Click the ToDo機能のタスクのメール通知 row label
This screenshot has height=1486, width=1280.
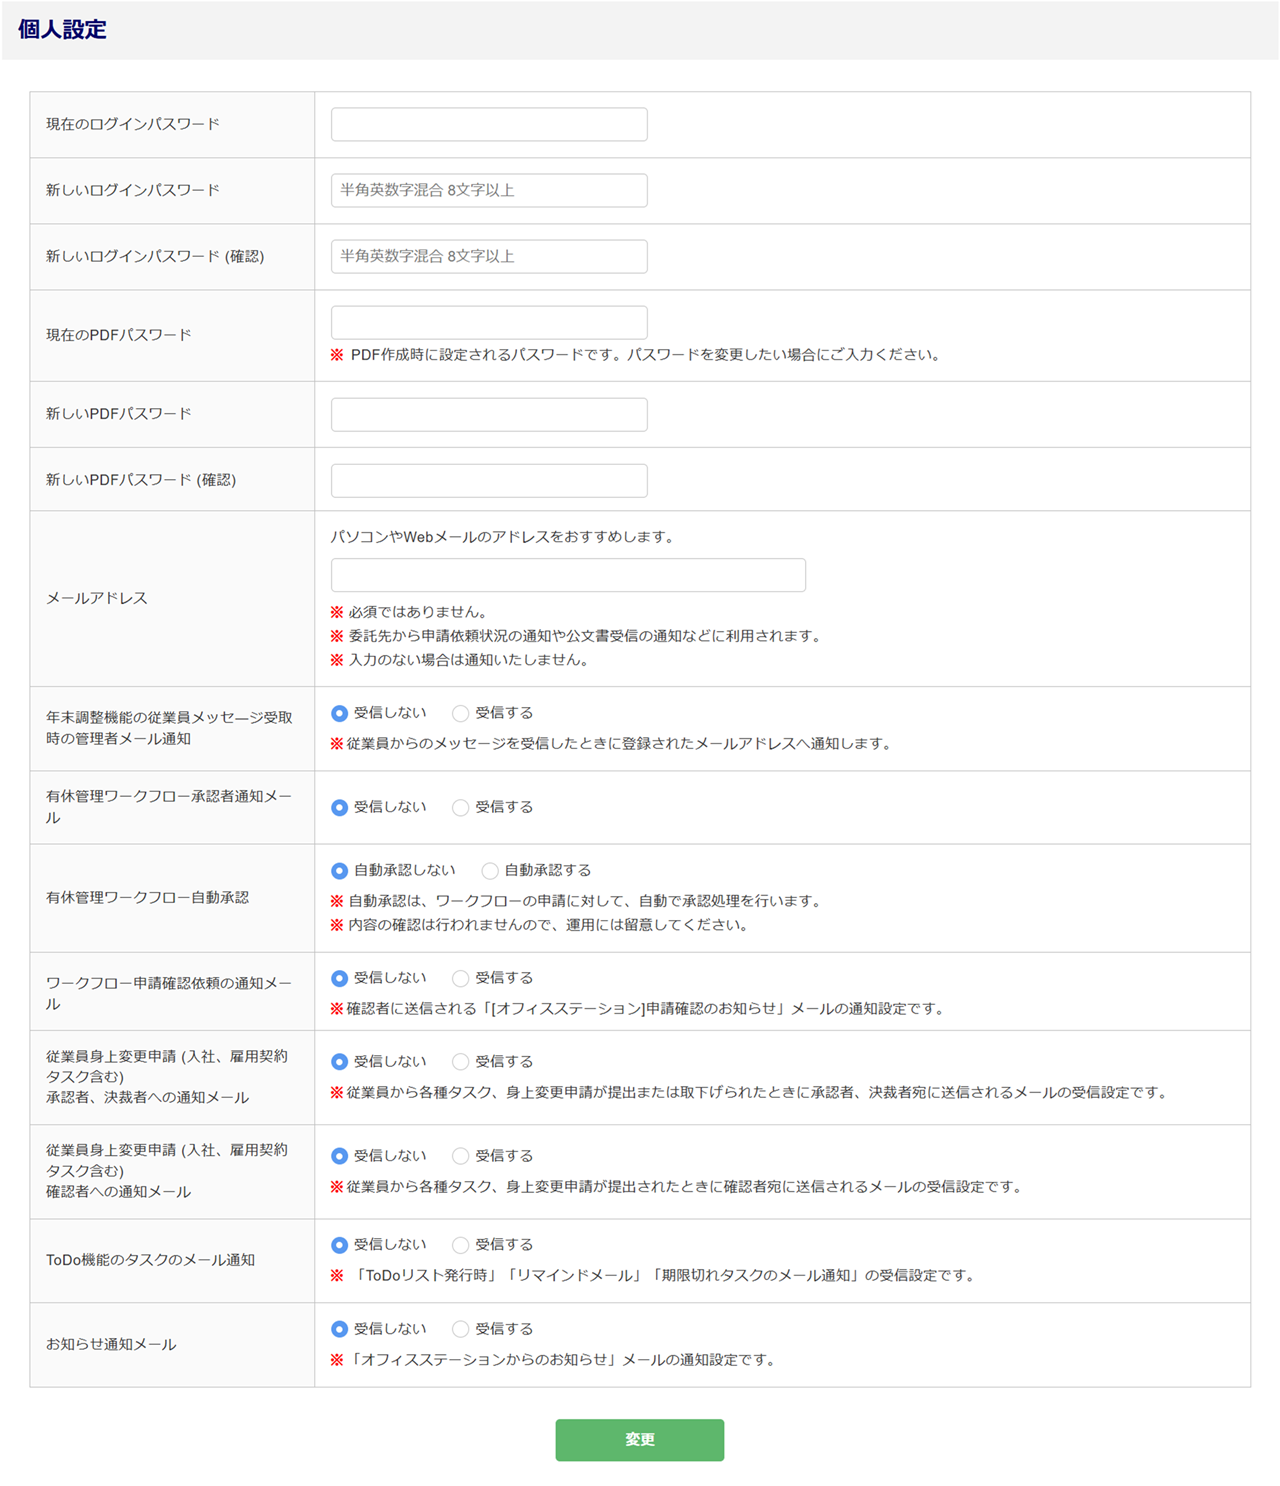(151, 1260)
